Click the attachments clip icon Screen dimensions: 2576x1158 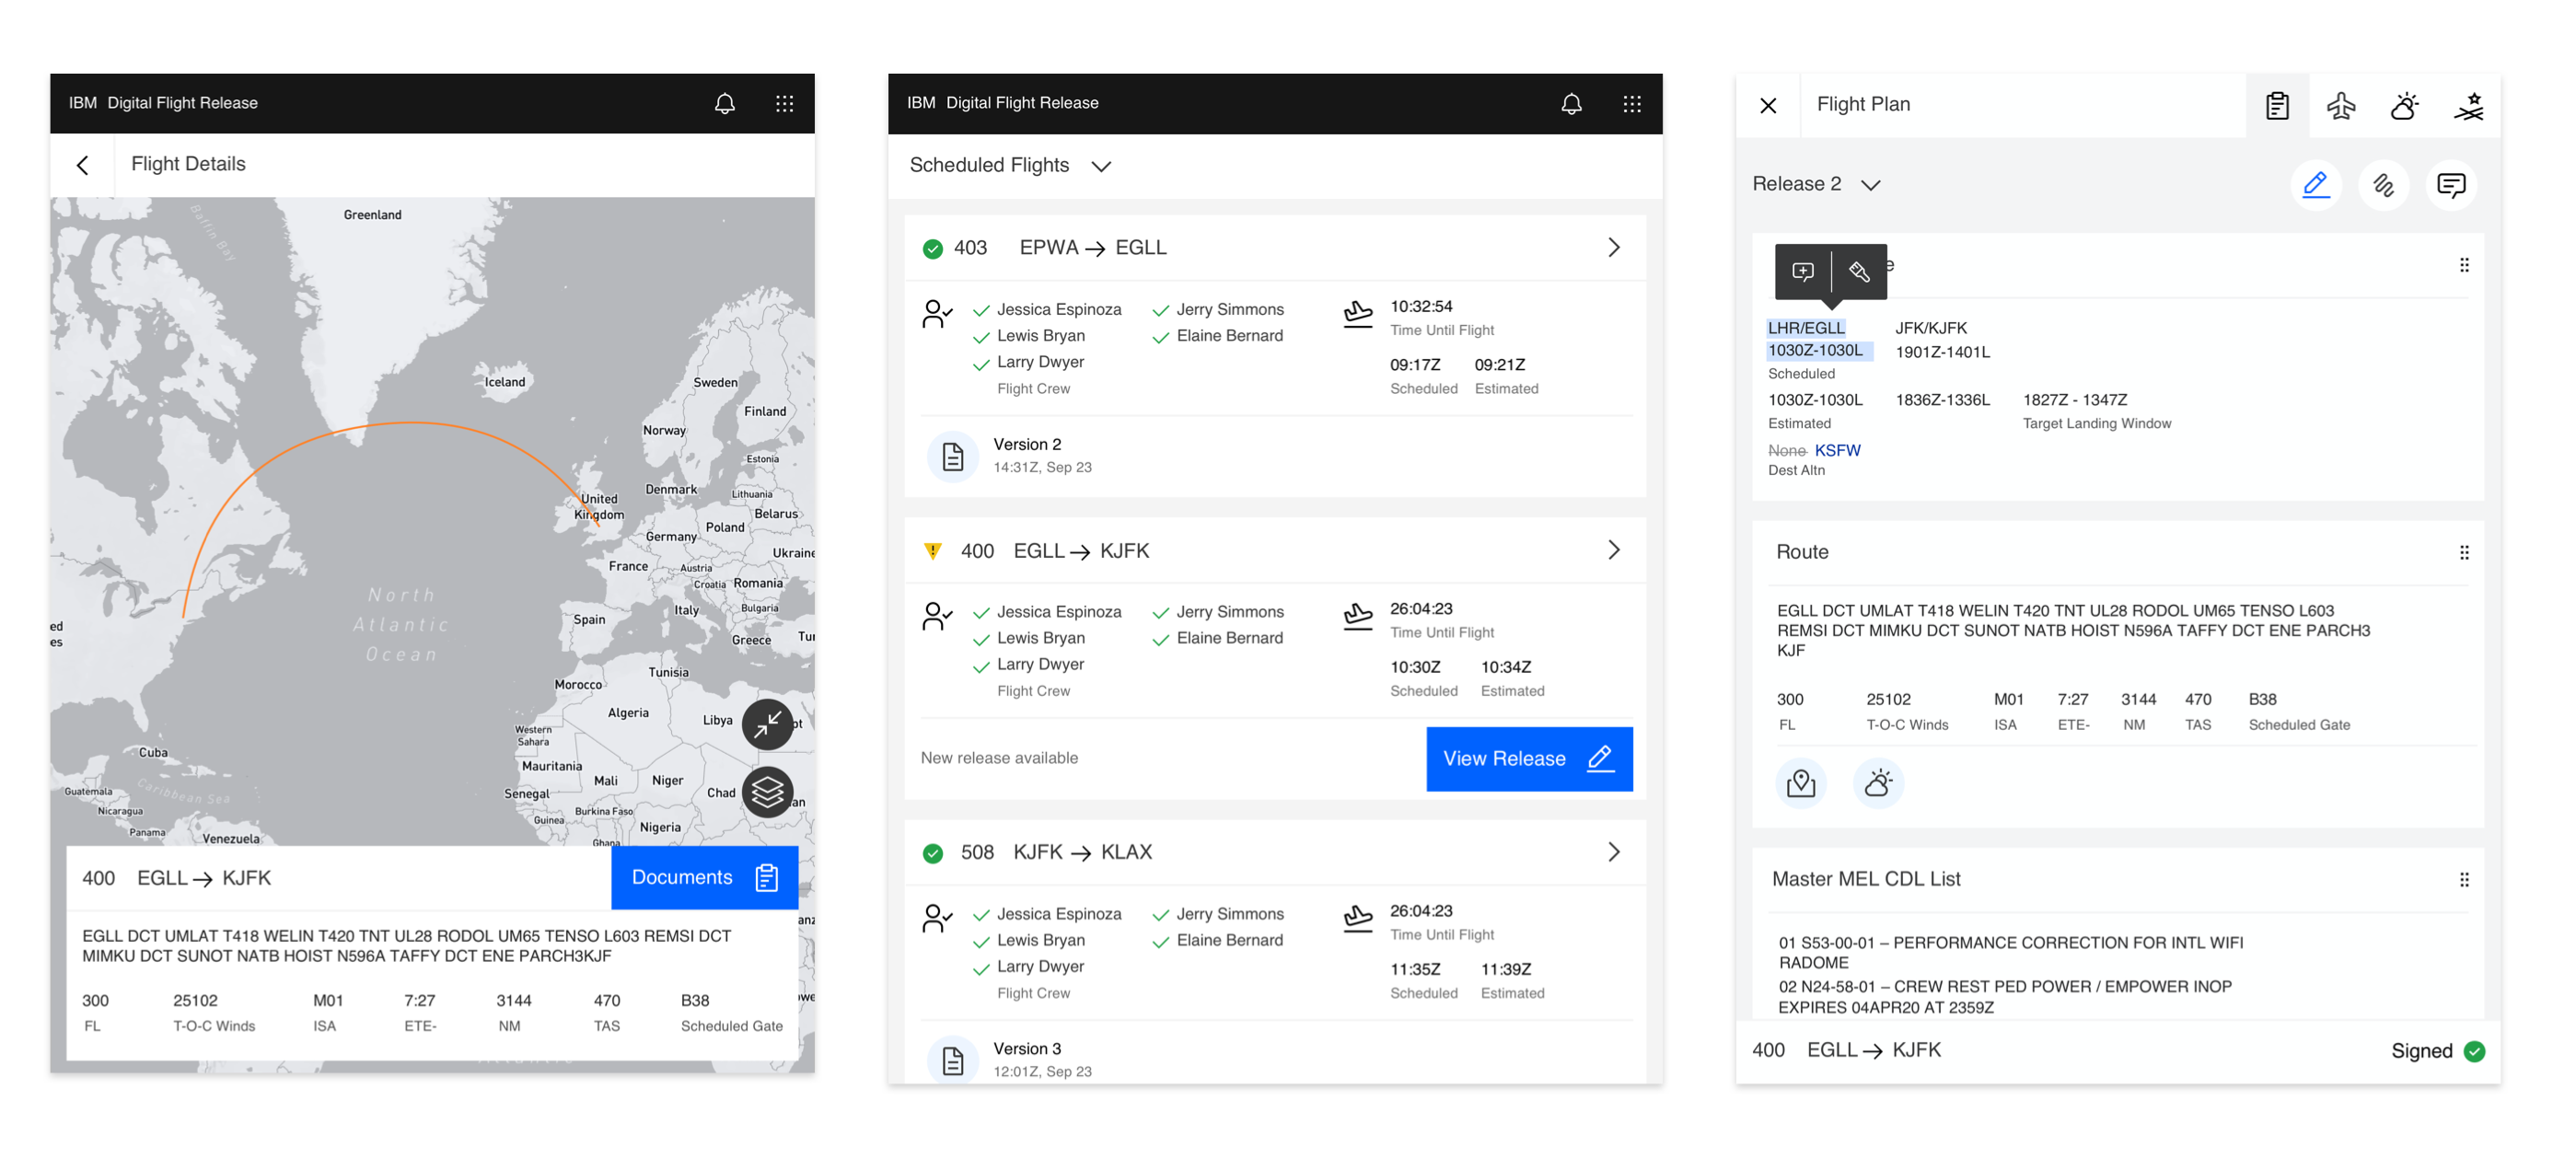tap(2383, 184)
